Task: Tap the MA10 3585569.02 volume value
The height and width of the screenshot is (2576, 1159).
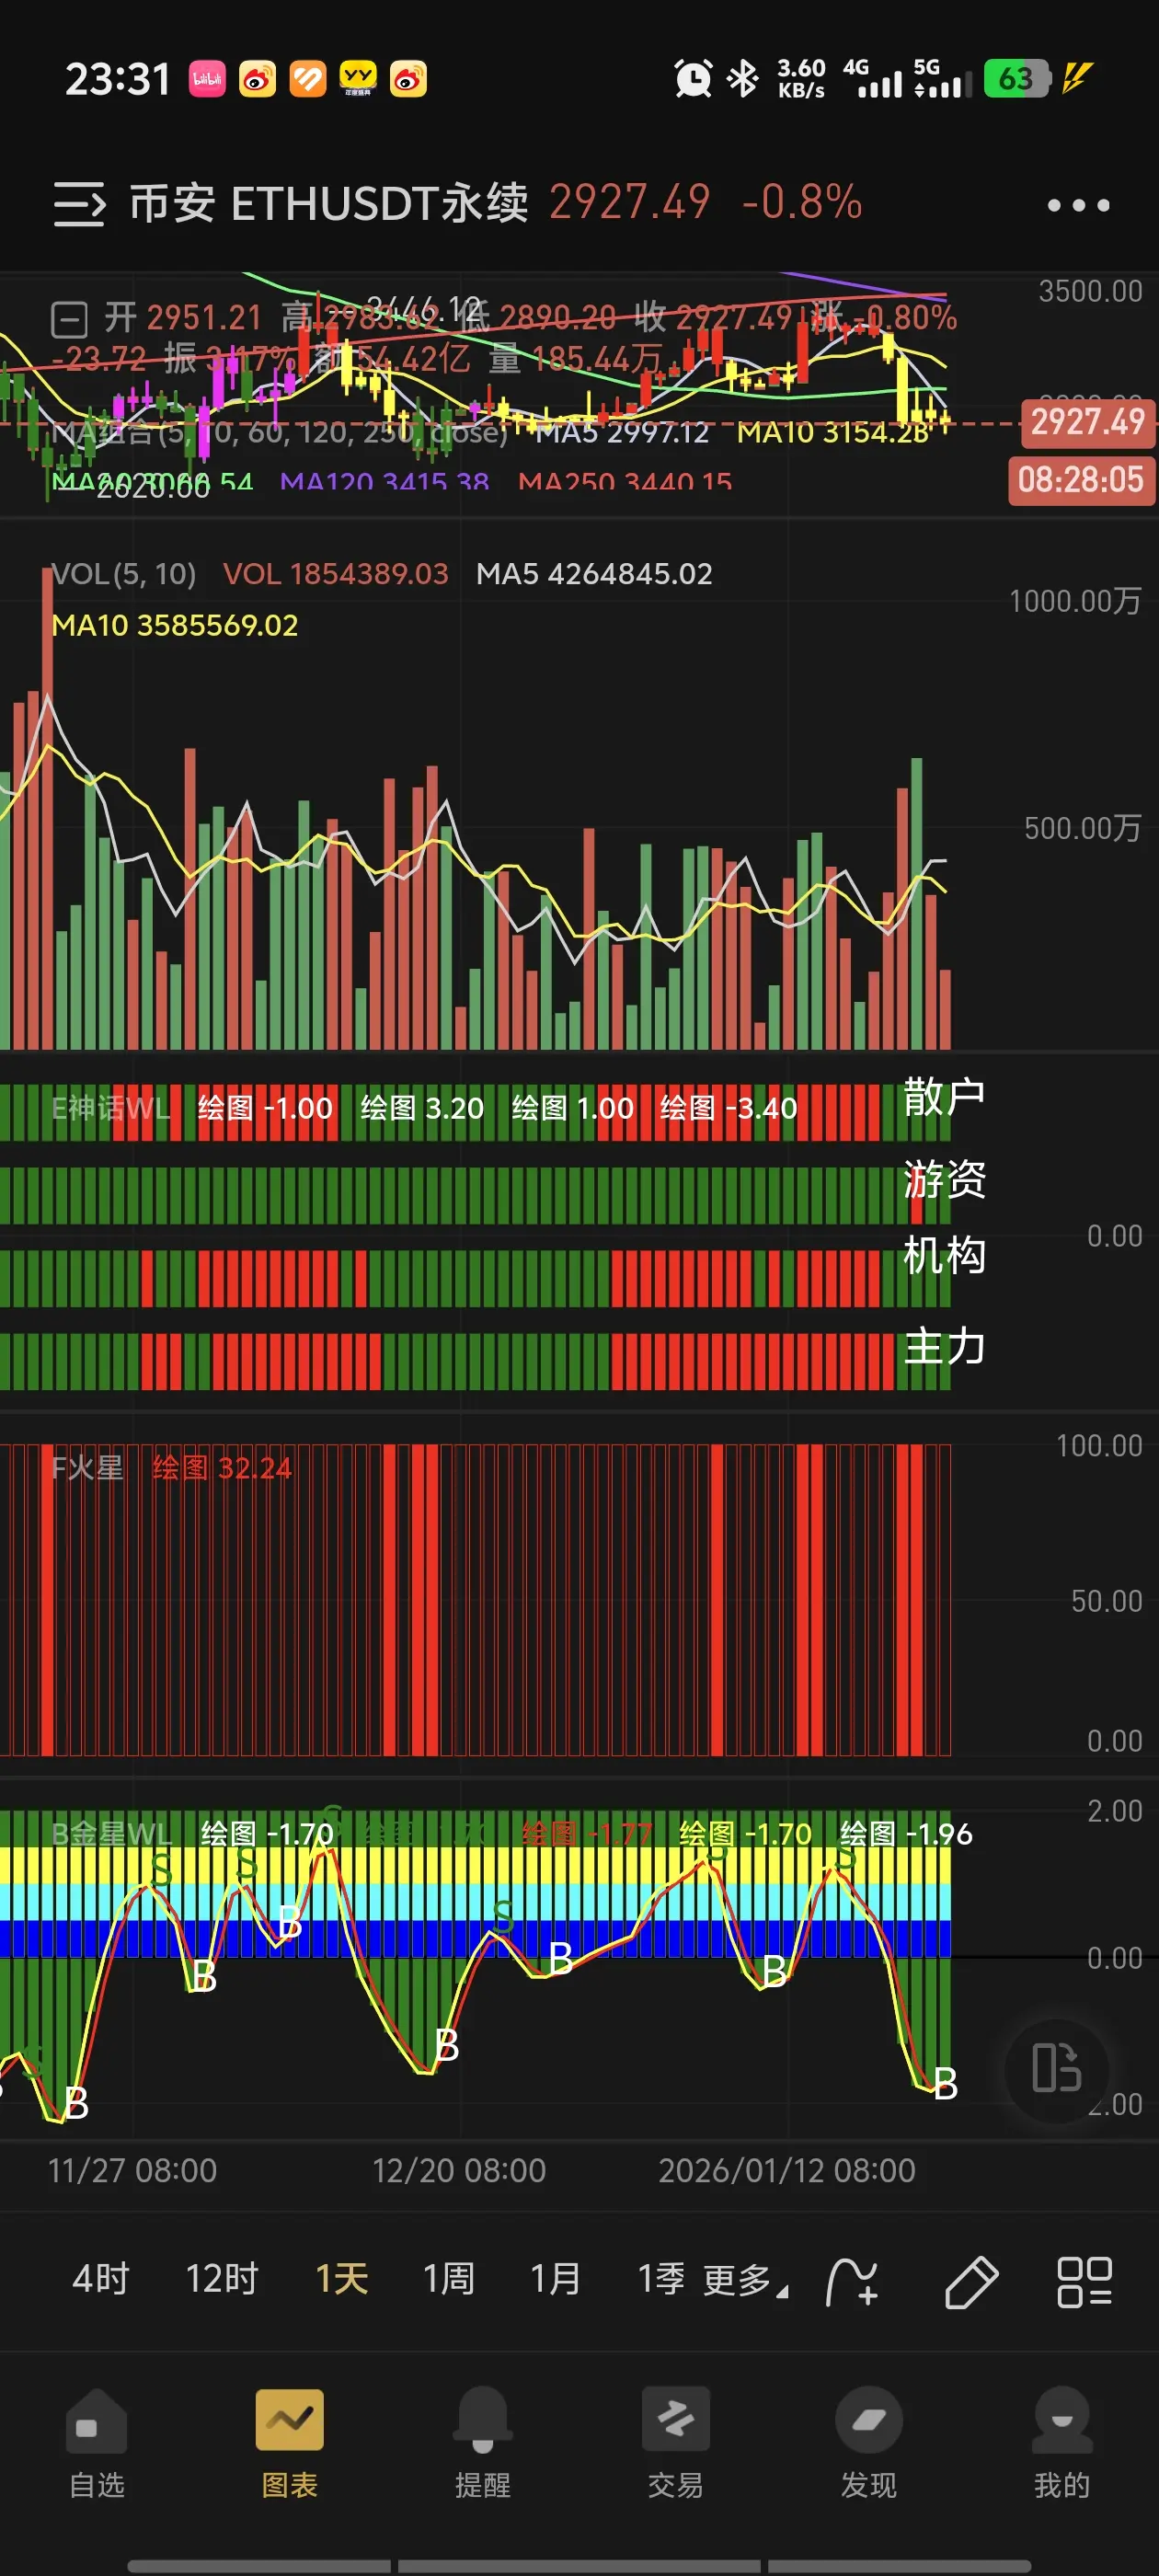Action: point(175,626)
